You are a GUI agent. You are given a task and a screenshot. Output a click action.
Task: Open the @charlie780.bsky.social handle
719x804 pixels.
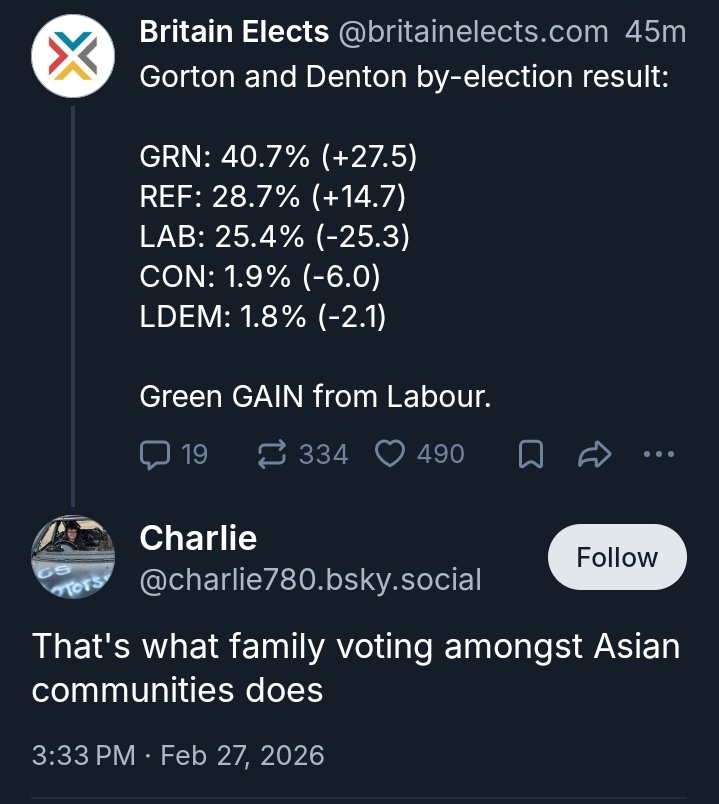point(310,579)
